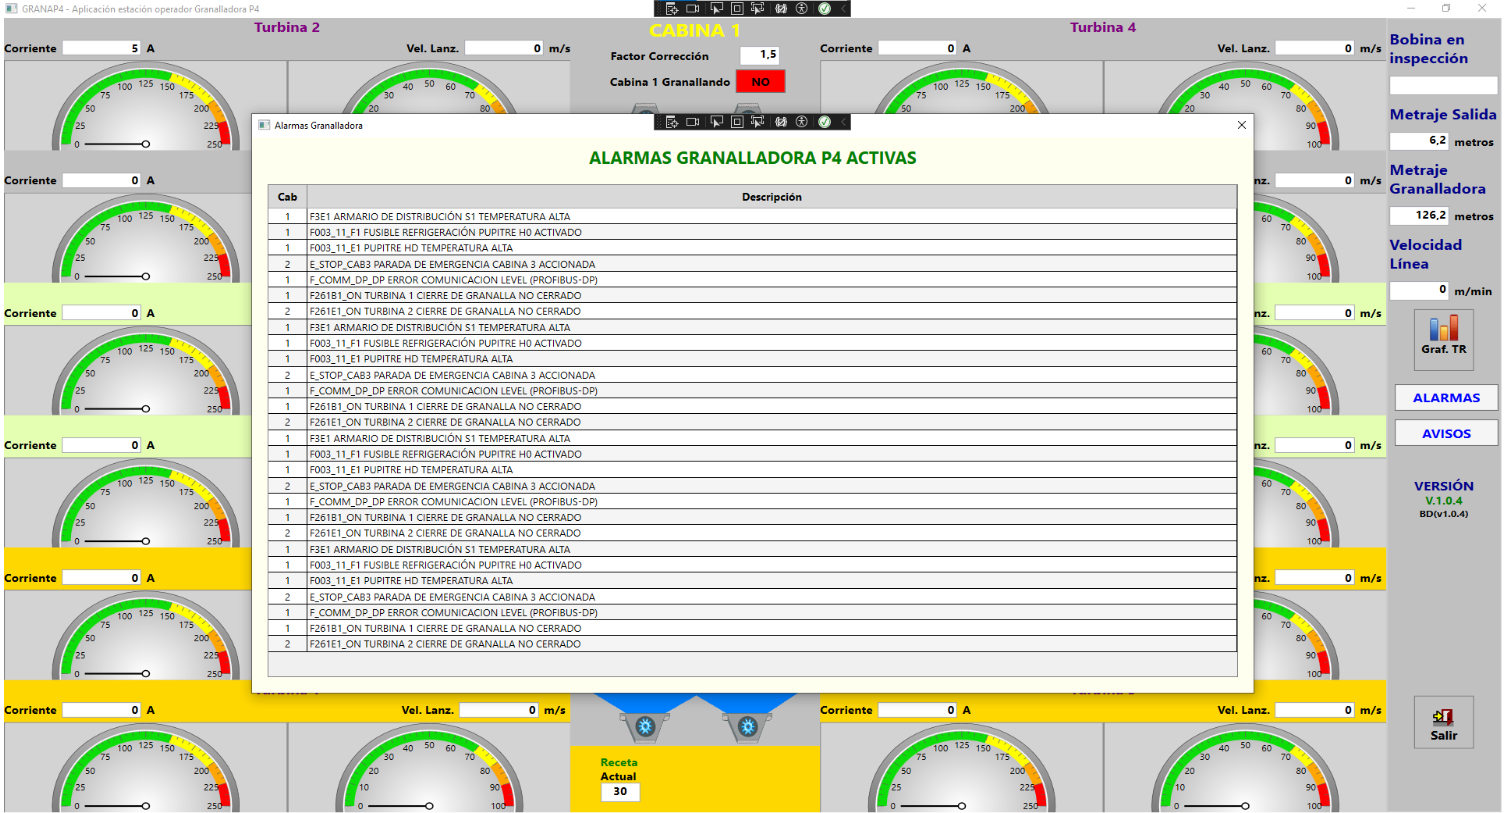Screen dimensions: 1505x813
Task: Select topmost alarm row F3E1 ARMARIO DE DISTRIBUCIÓN
Action: pyautogui.click(x=752, y=216)
